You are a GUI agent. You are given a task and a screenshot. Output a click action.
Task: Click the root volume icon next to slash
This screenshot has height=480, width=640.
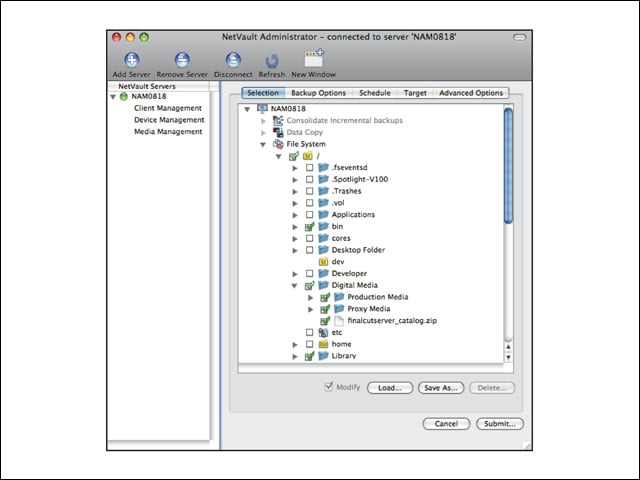[x=307, y=156]
